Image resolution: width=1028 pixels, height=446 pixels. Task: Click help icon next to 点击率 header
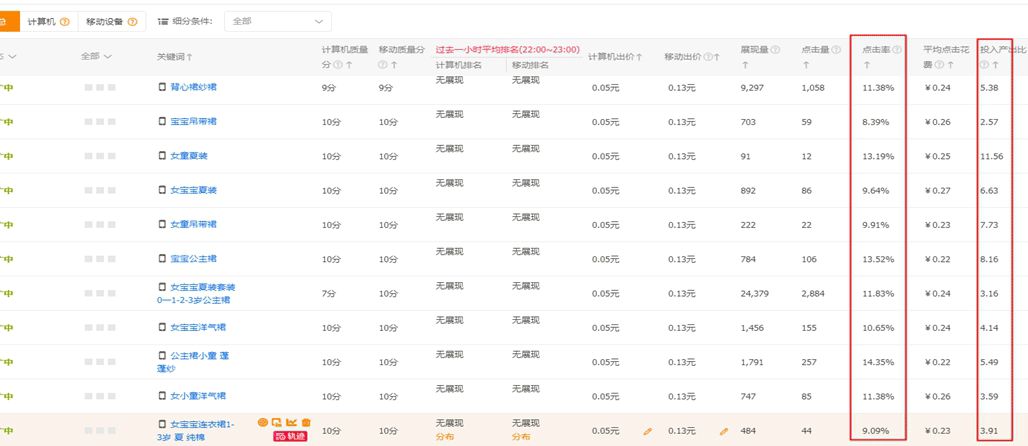coord(897,50)
